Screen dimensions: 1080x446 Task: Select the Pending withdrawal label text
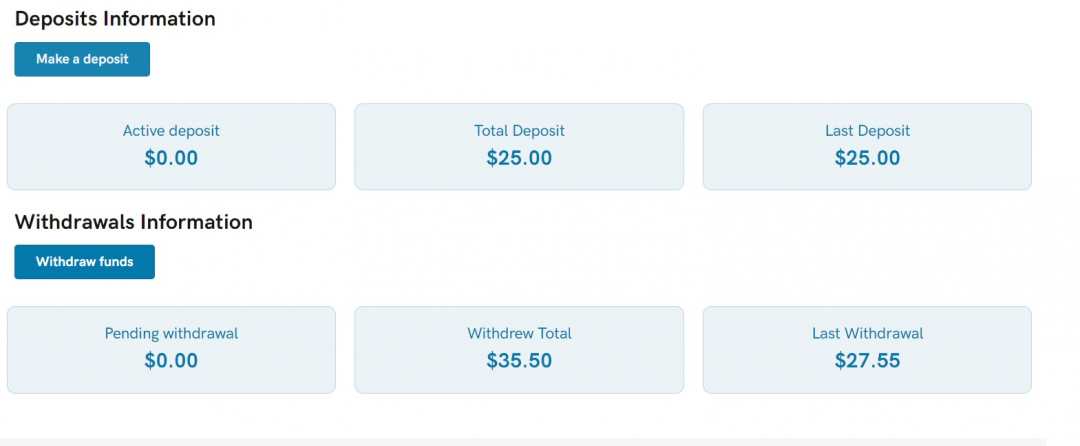[171, 334]
